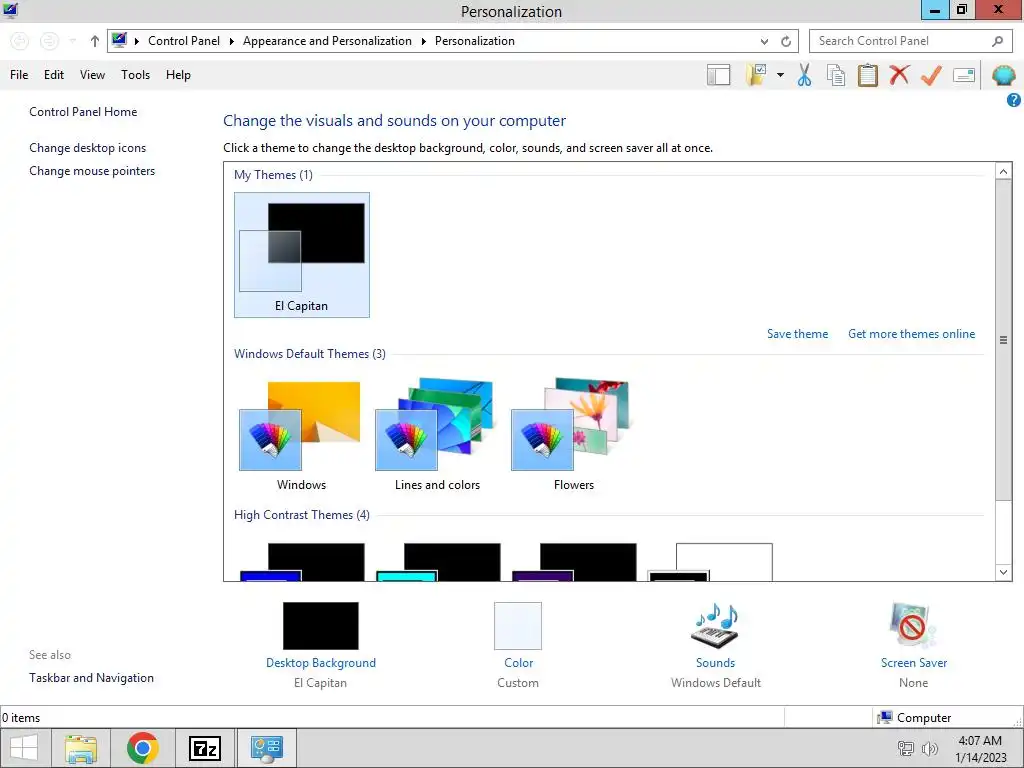Image resolution: width=1024 pixels, height=768 pixels.
Task: Open the Color swatch settings
Action: pyautogui.click(x=518, y=626)
